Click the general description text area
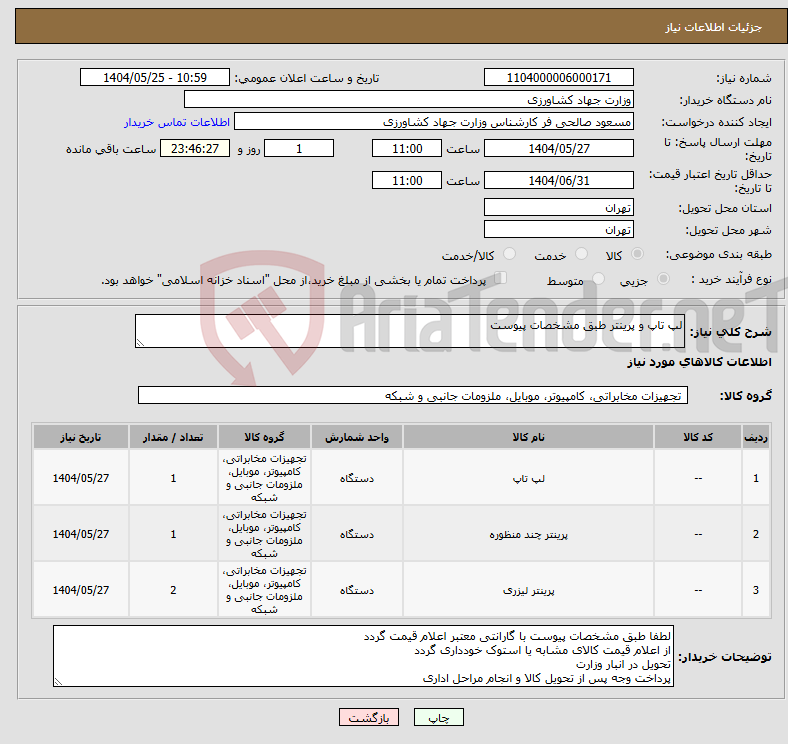 (410, 331)
